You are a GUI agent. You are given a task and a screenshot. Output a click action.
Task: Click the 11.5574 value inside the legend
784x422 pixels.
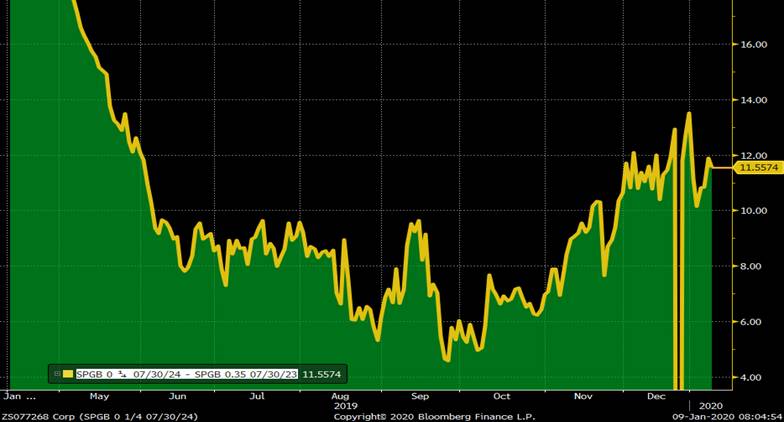tap(323, 373)
